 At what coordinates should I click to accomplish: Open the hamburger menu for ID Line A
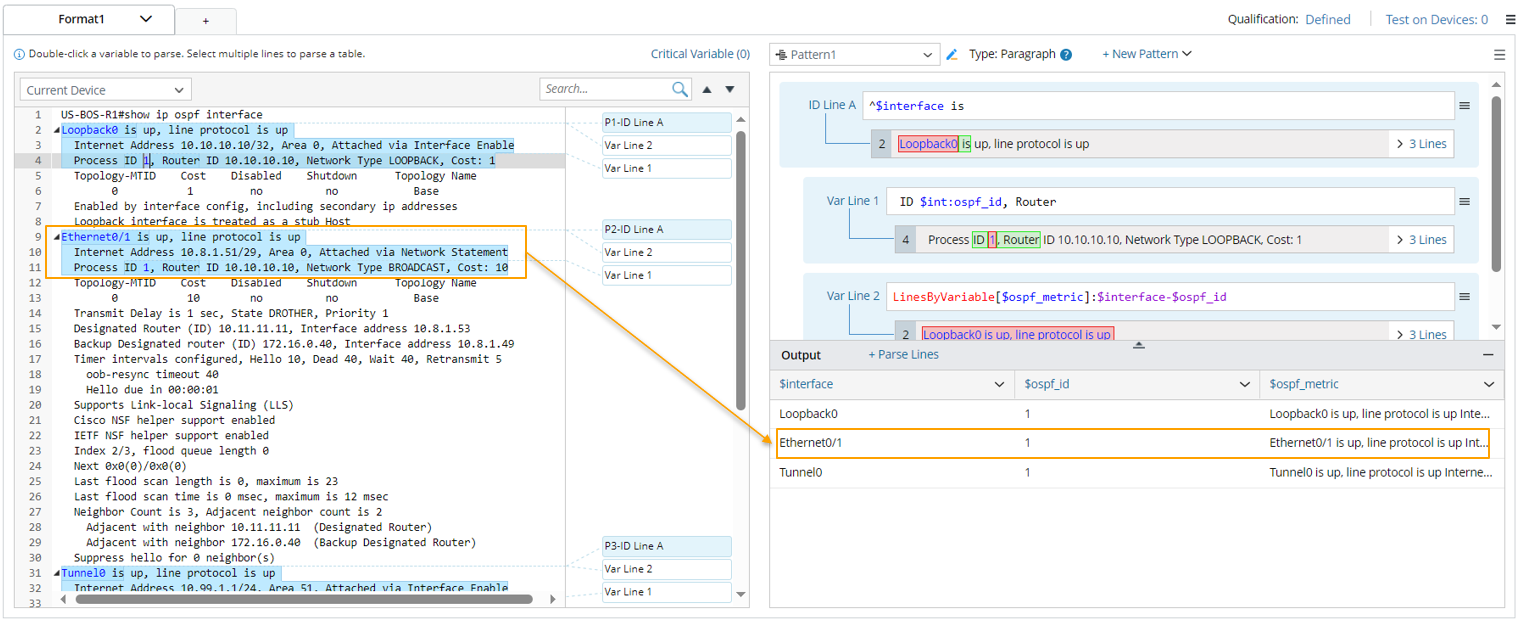pos(1464,106)
